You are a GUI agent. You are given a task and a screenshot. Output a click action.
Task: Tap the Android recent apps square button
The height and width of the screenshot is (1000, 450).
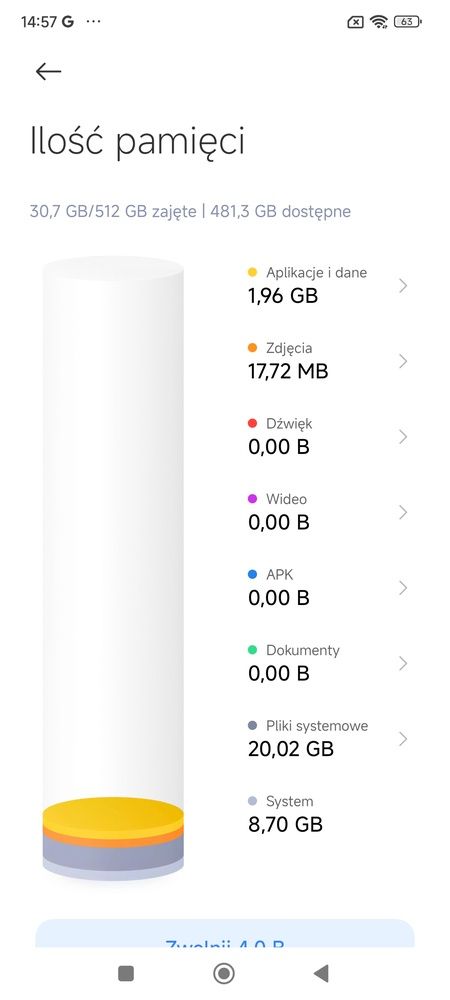coord(126,973)
